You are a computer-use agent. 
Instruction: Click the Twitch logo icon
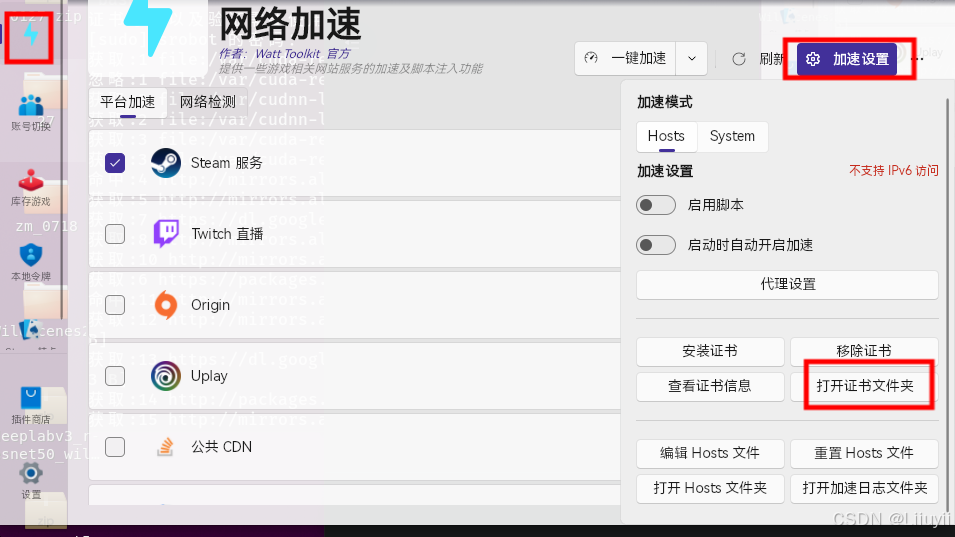[x=166, y=234]
